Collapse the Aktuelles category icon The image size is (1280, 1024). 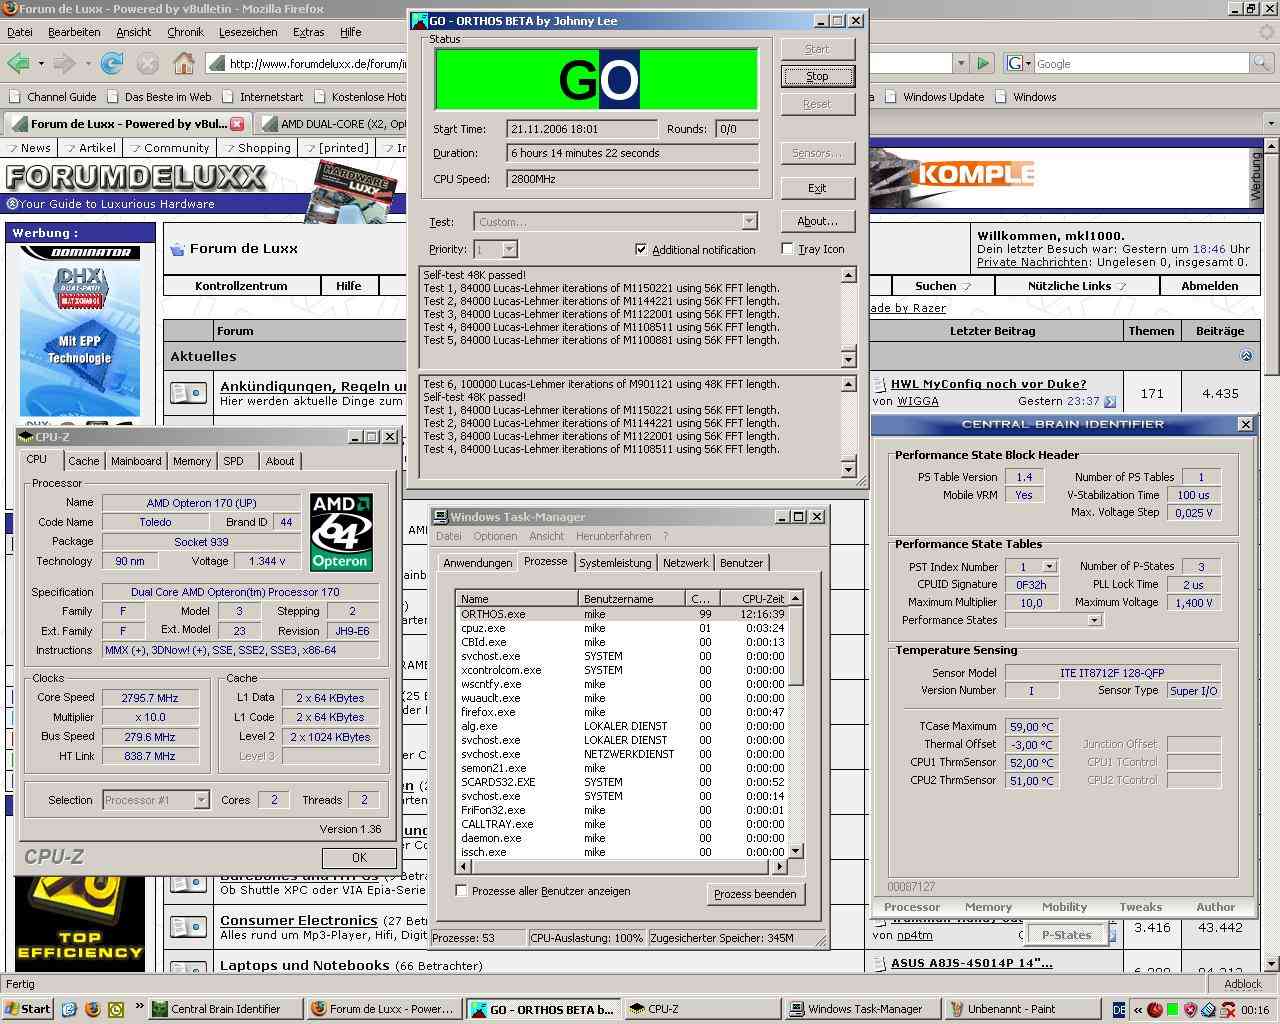tap(1246, 356)
